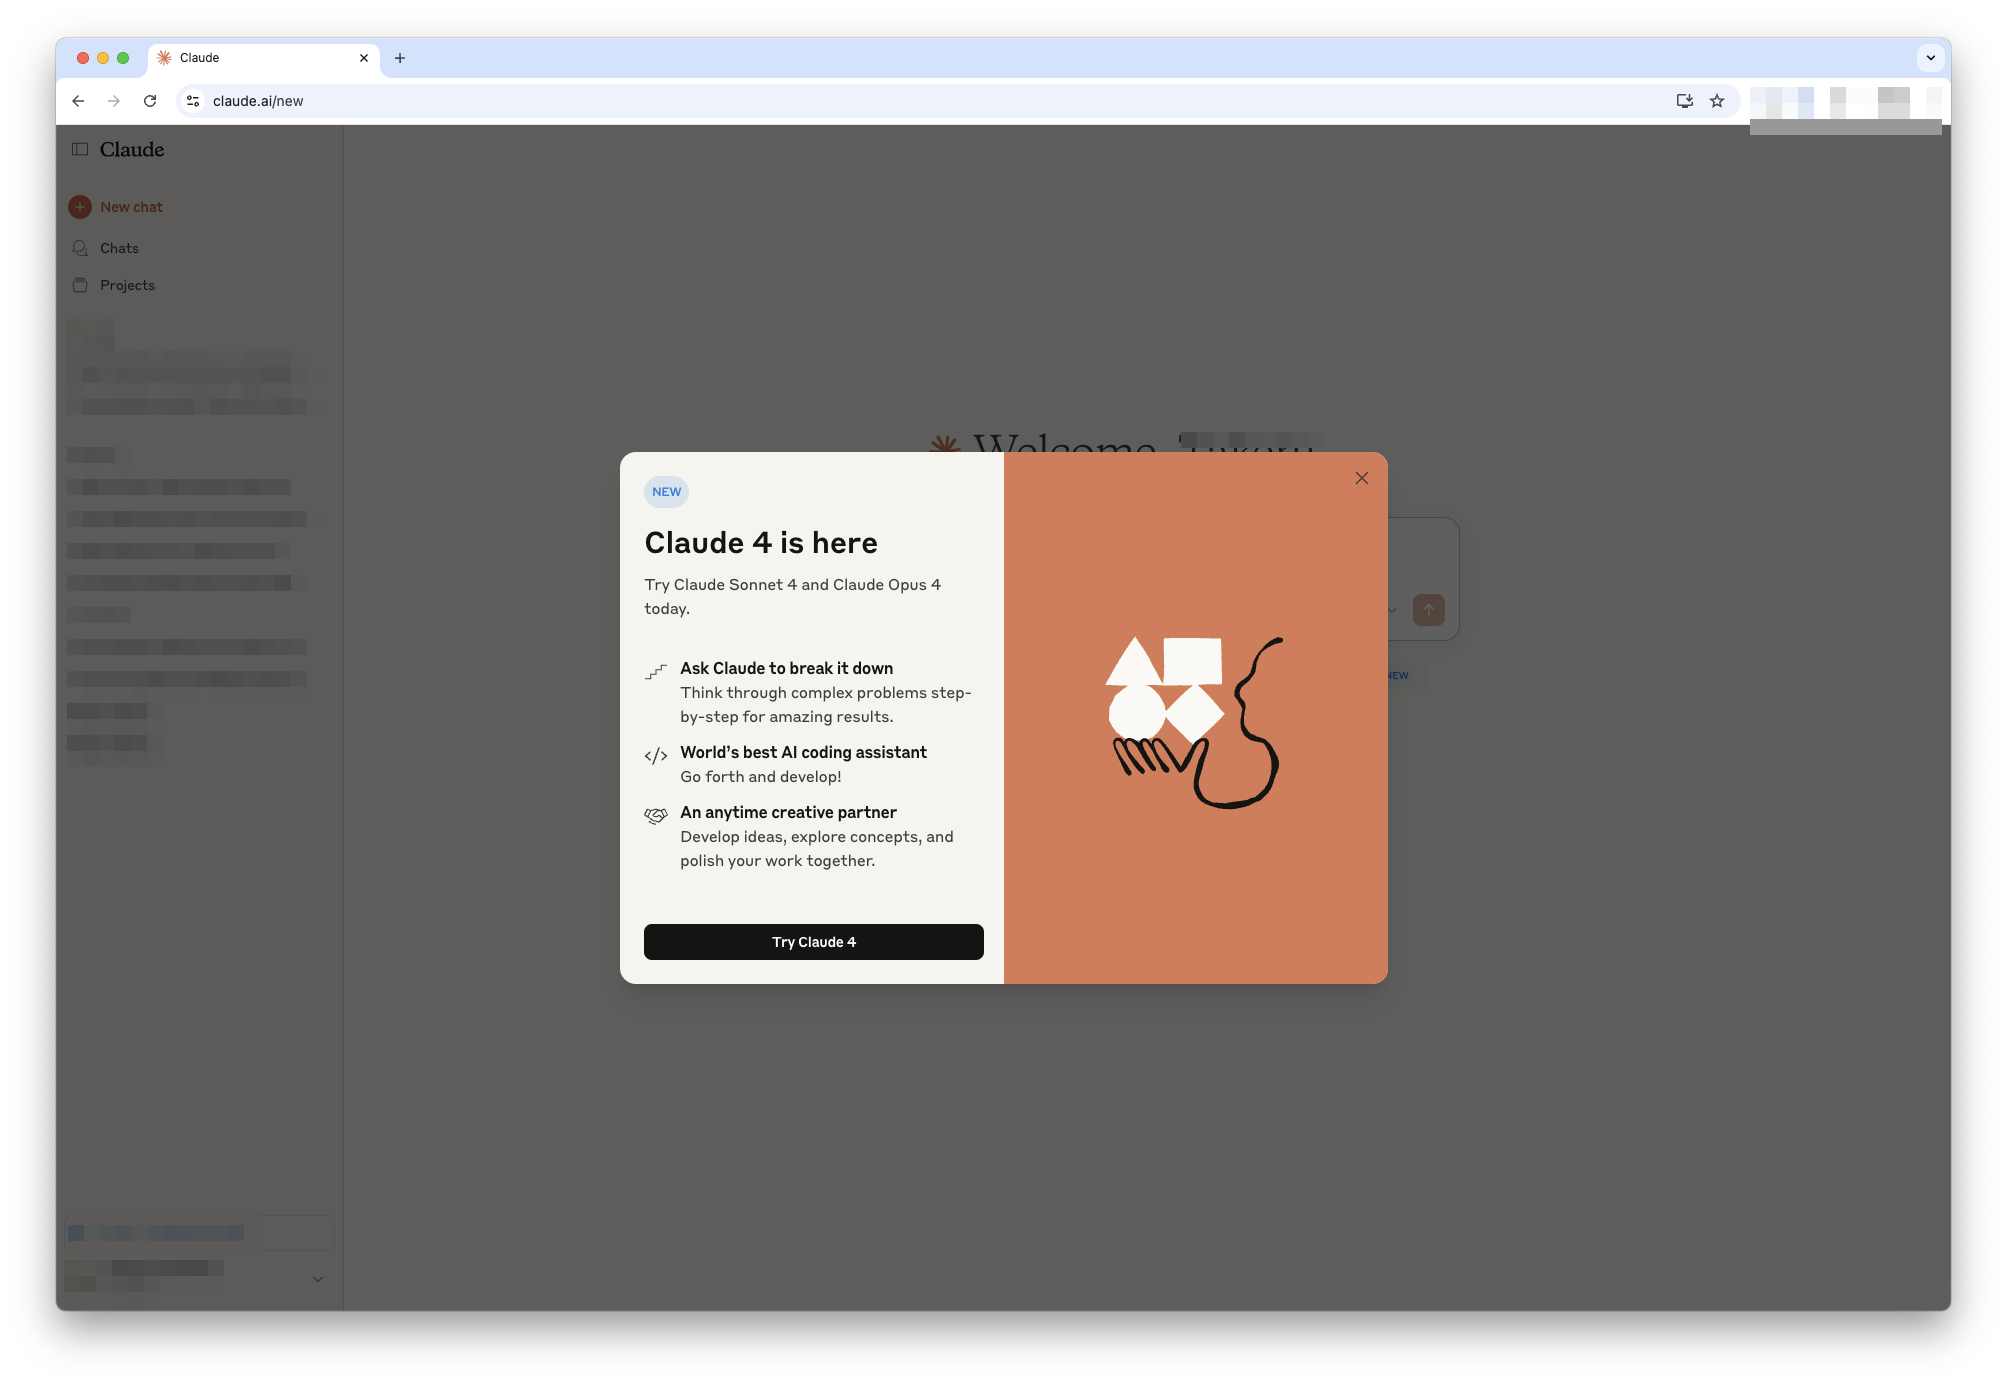This screenshot has width=2007, height=1385.
Task: Click the hand holding shapes illustration
Action: (1195, 722)
